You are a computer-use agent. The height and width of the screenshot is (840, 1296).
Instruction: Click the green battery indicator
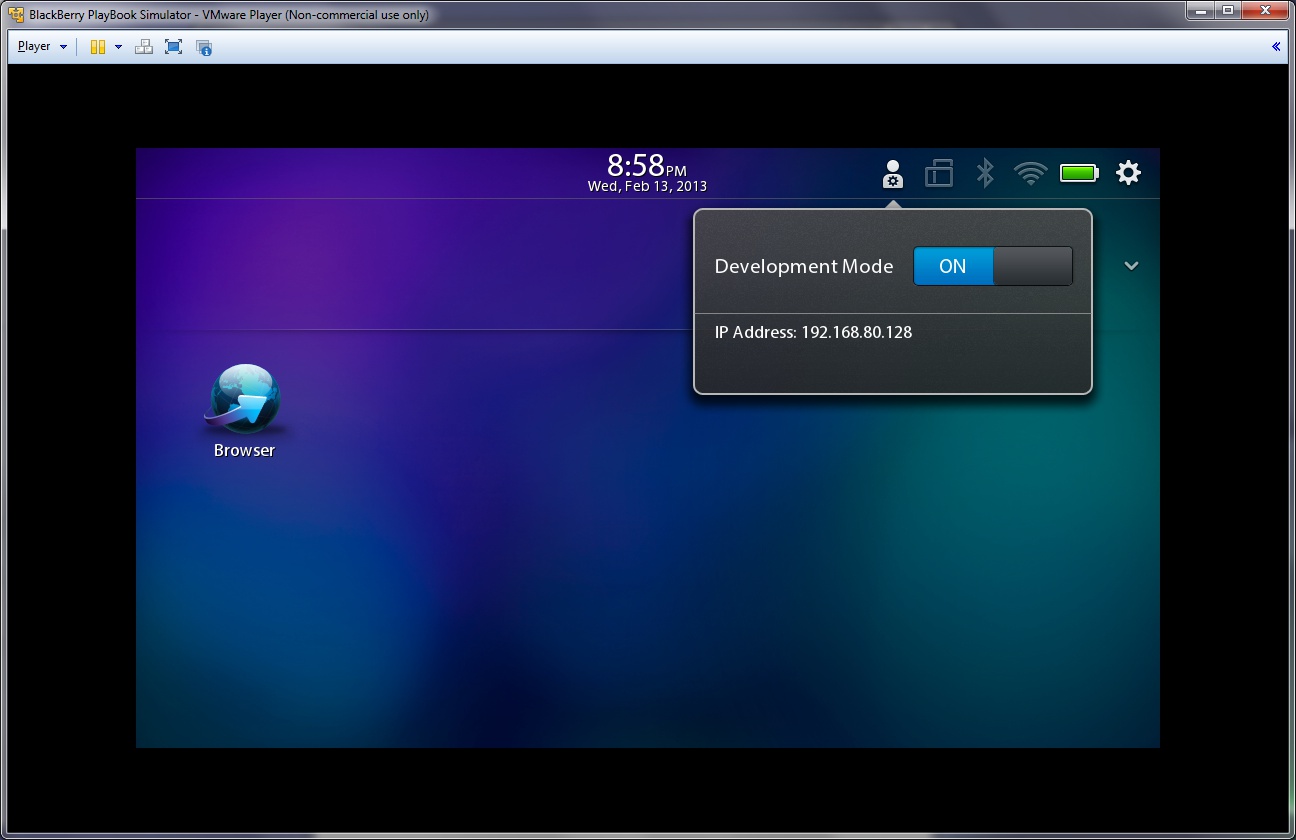[1079, 173]
